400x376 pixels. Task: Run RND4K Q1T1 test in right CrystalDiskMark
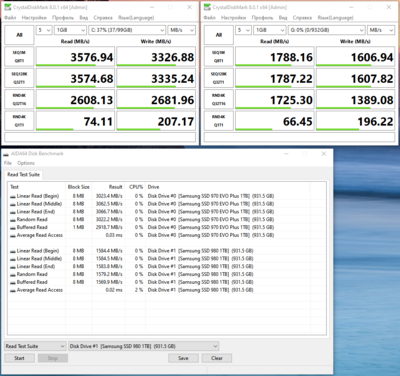tap(219, 121)
